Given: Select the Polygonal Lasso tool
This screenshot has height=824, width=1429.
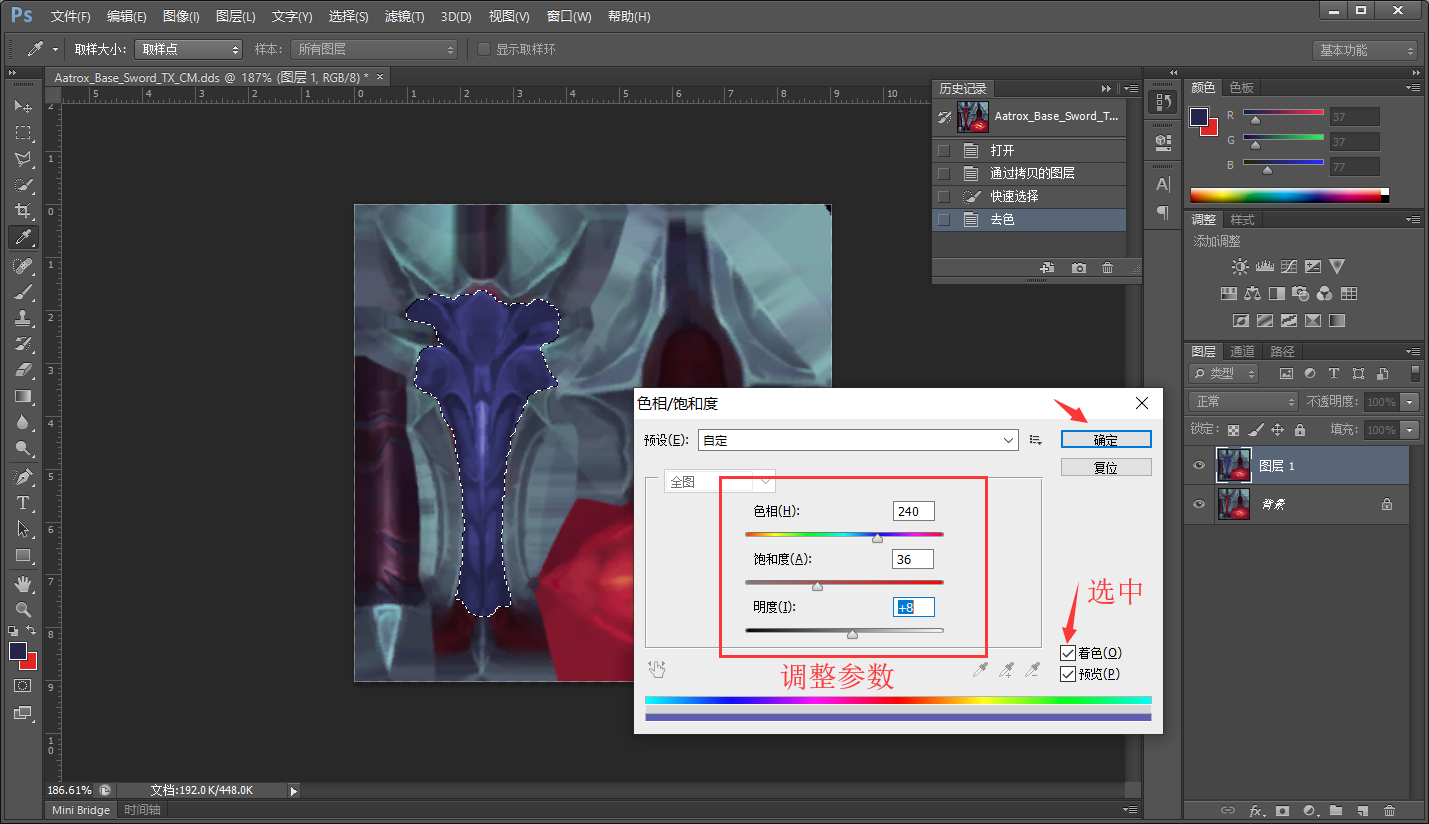Looking at the screenshot, I should 23,159.
